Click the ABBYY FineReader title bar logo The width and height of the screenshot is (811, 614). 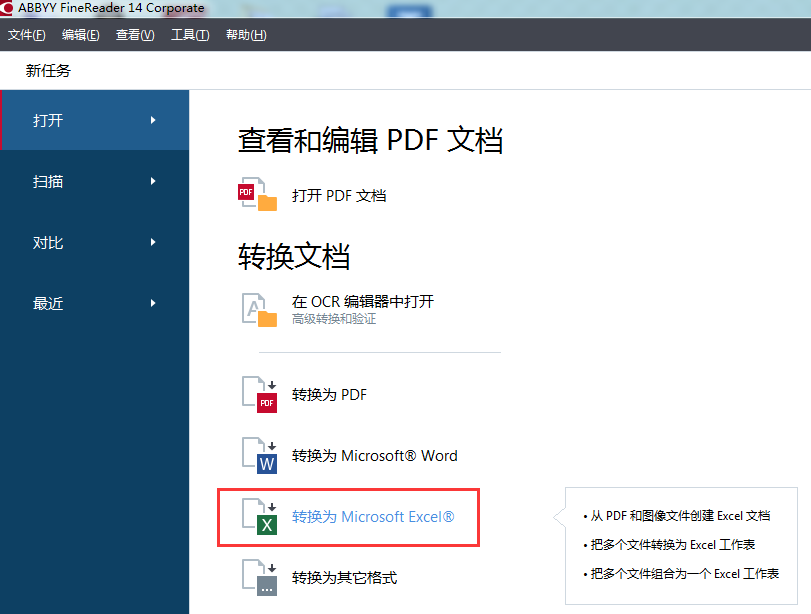coord(8,8)
